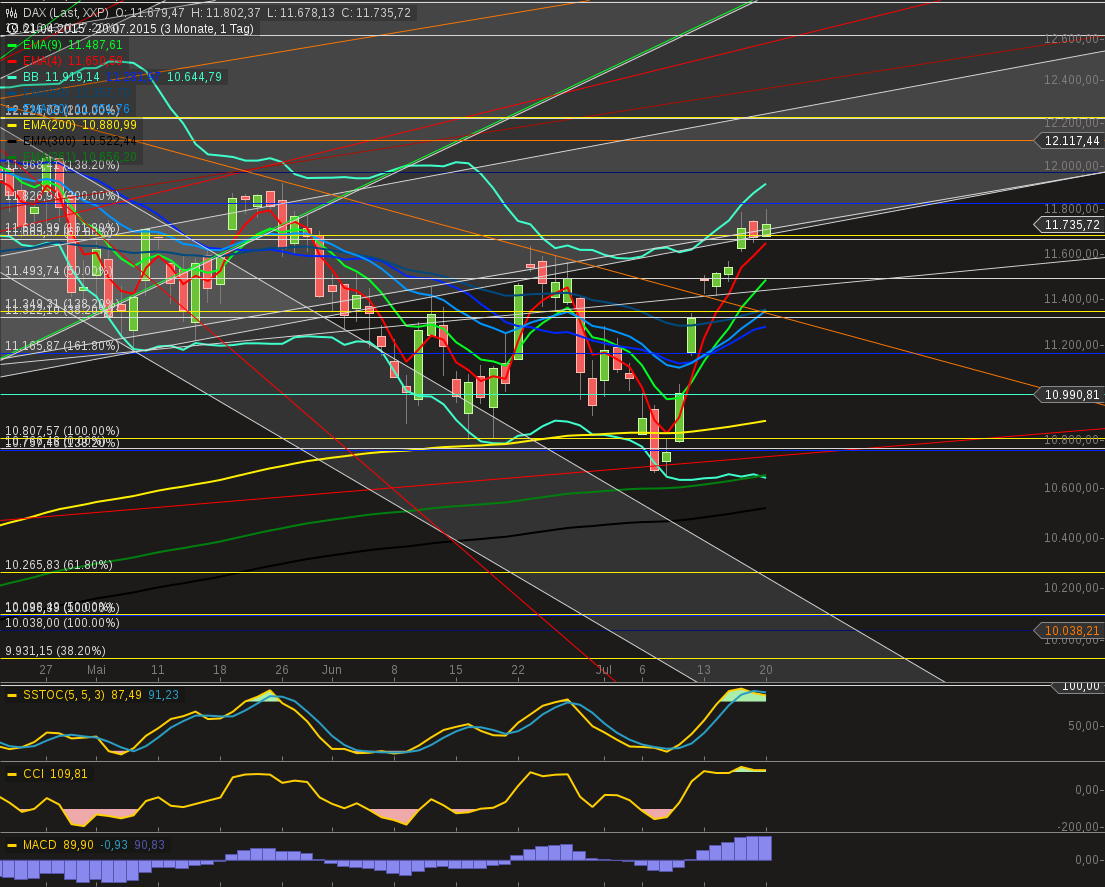This screenshot has width=1105, height=887.
Task: Click the 12.400,00 price axis label
Action: (1073, 80)
